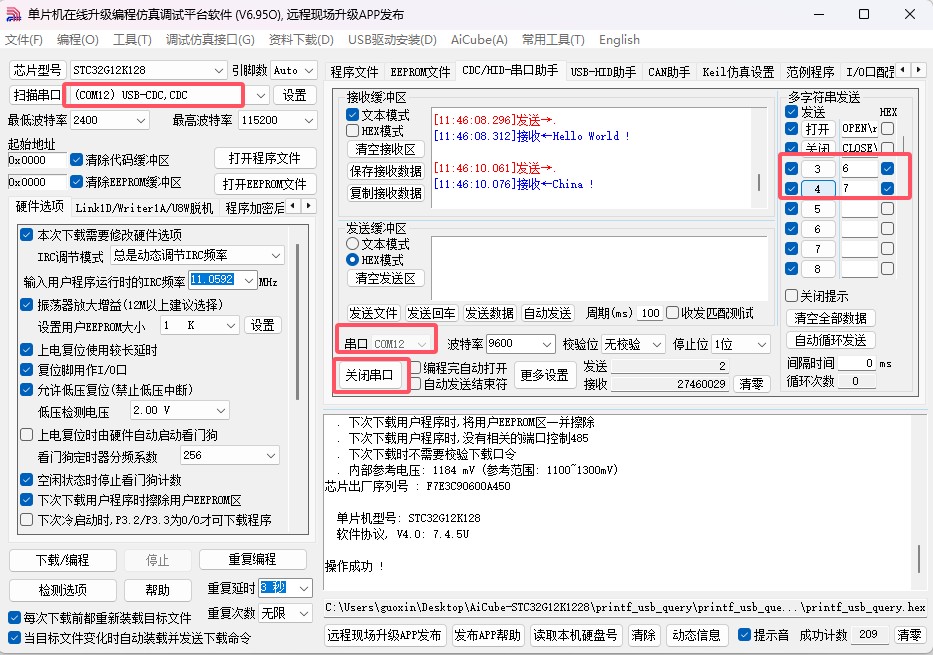The width and height of the screenshot is (933, 655).
Task: Switch to the EEPROM文件 tab
Action: 420,72
